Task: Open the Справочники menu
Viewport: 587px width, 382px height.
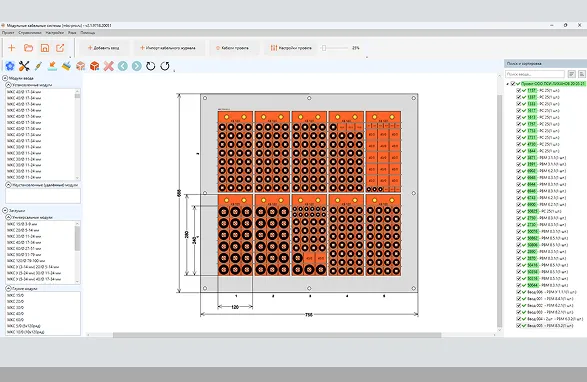Action: tap(30, 33)
